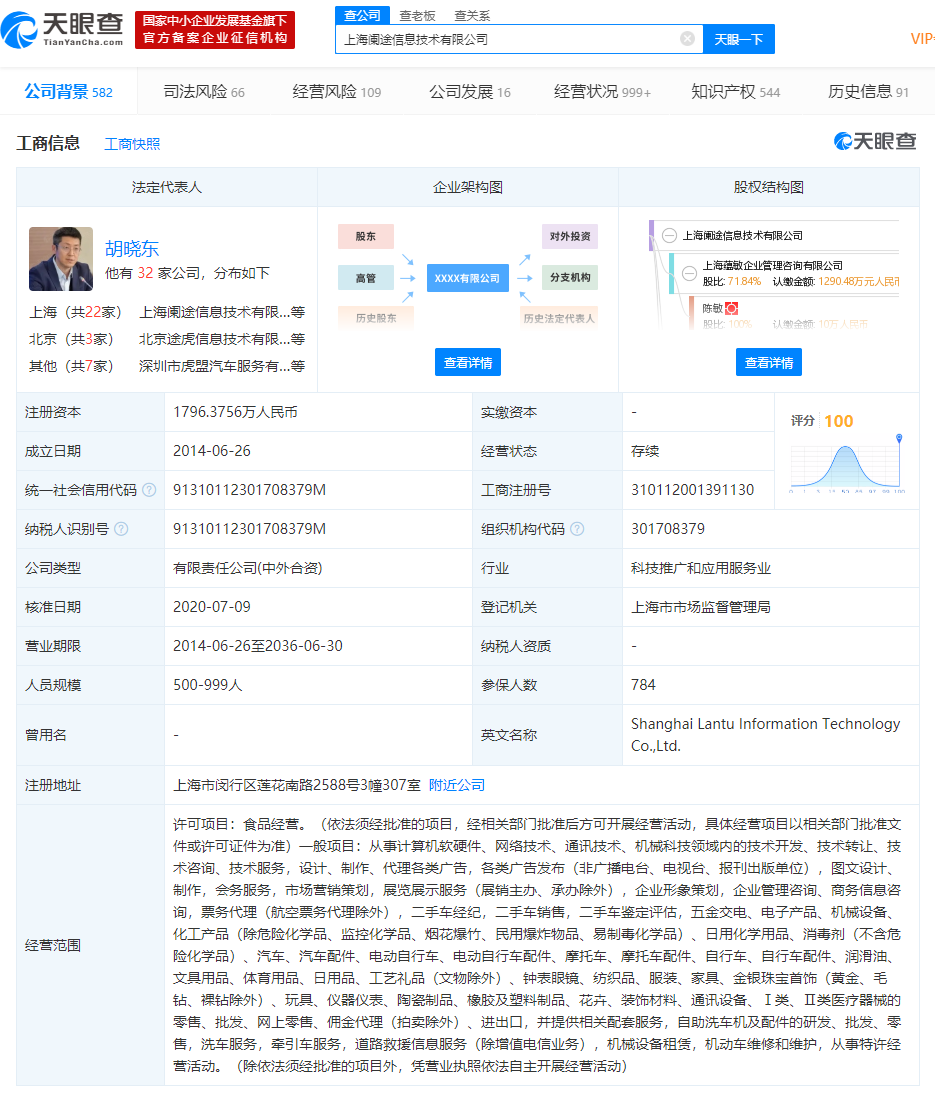
Task: Collapse the 上海蓓敬企业管理咨询有限公司 node
Action: [688, 273]
